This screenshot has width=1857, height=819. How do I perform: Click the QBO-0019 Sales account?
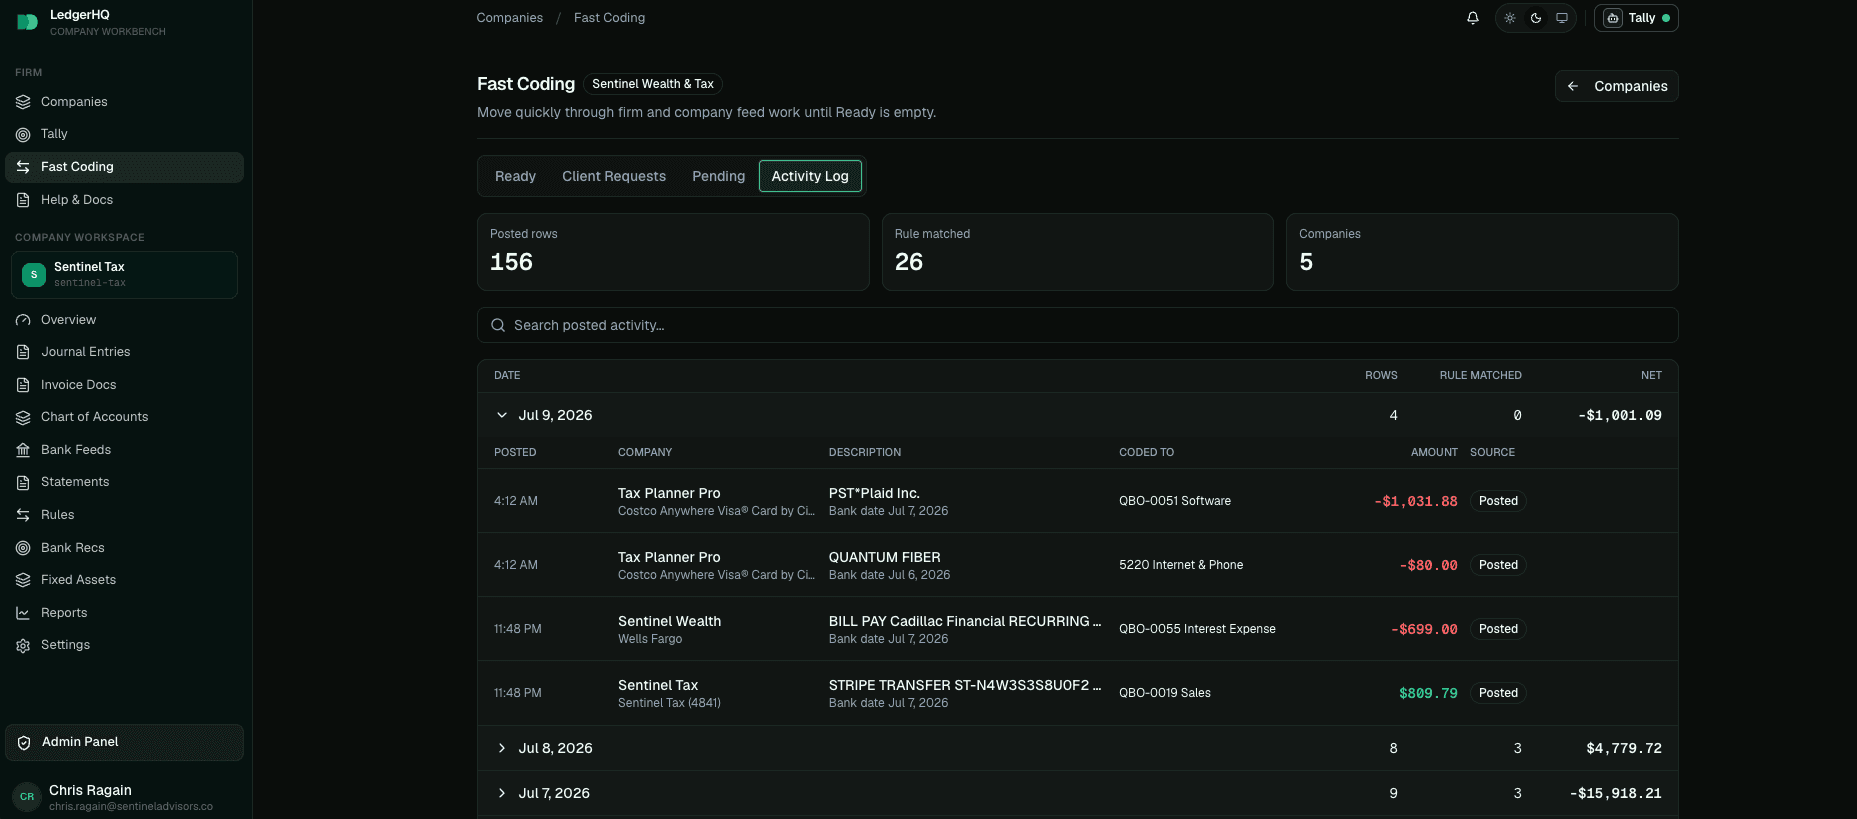(x=1165, y=693)
